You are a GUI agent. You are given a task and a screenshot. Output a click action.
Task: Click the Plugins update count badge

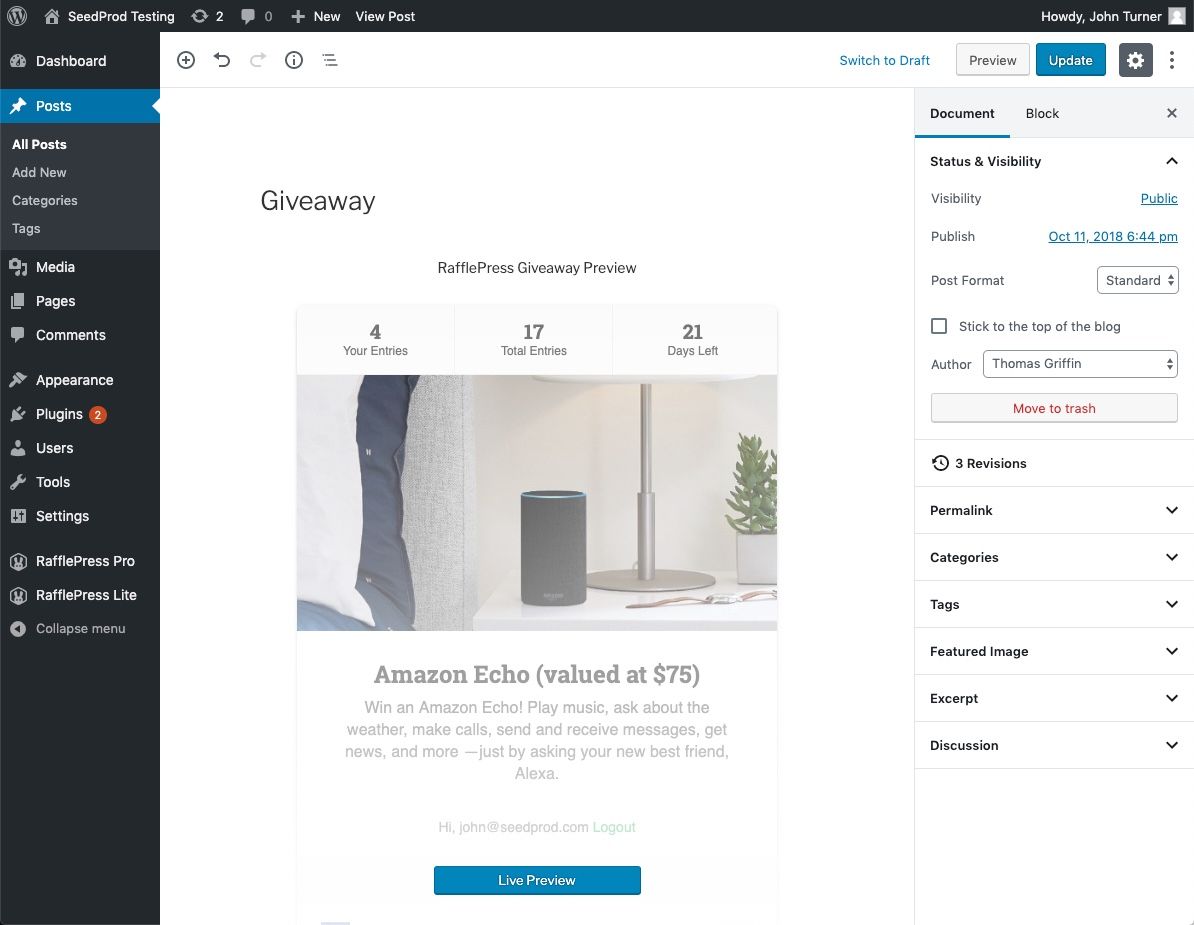point(97,415)
